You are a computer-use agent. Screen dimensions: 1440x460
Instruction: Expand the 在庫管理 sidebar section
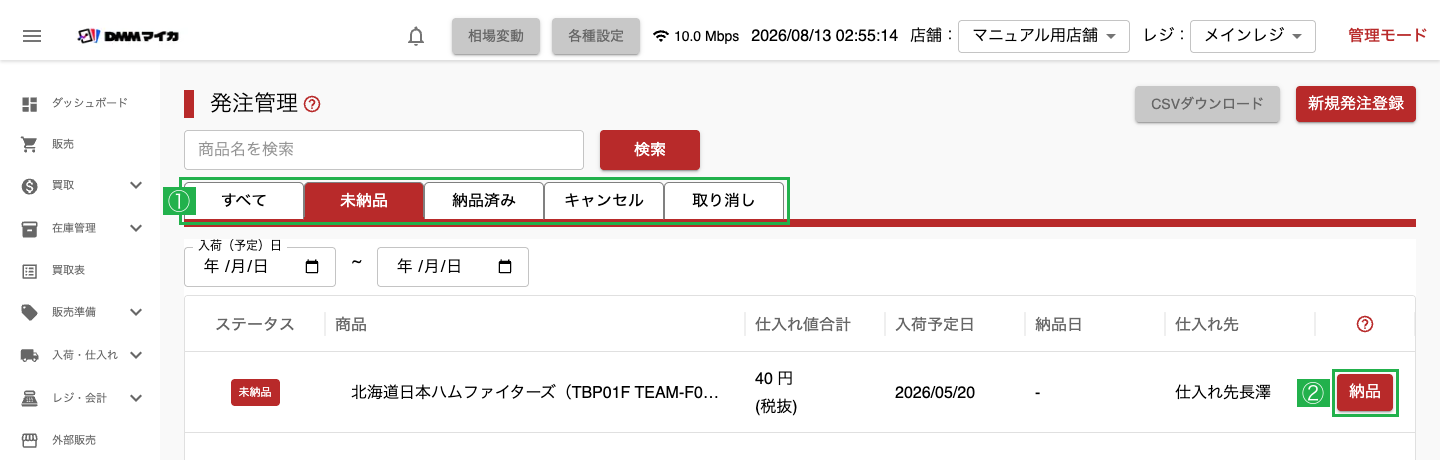137,228
